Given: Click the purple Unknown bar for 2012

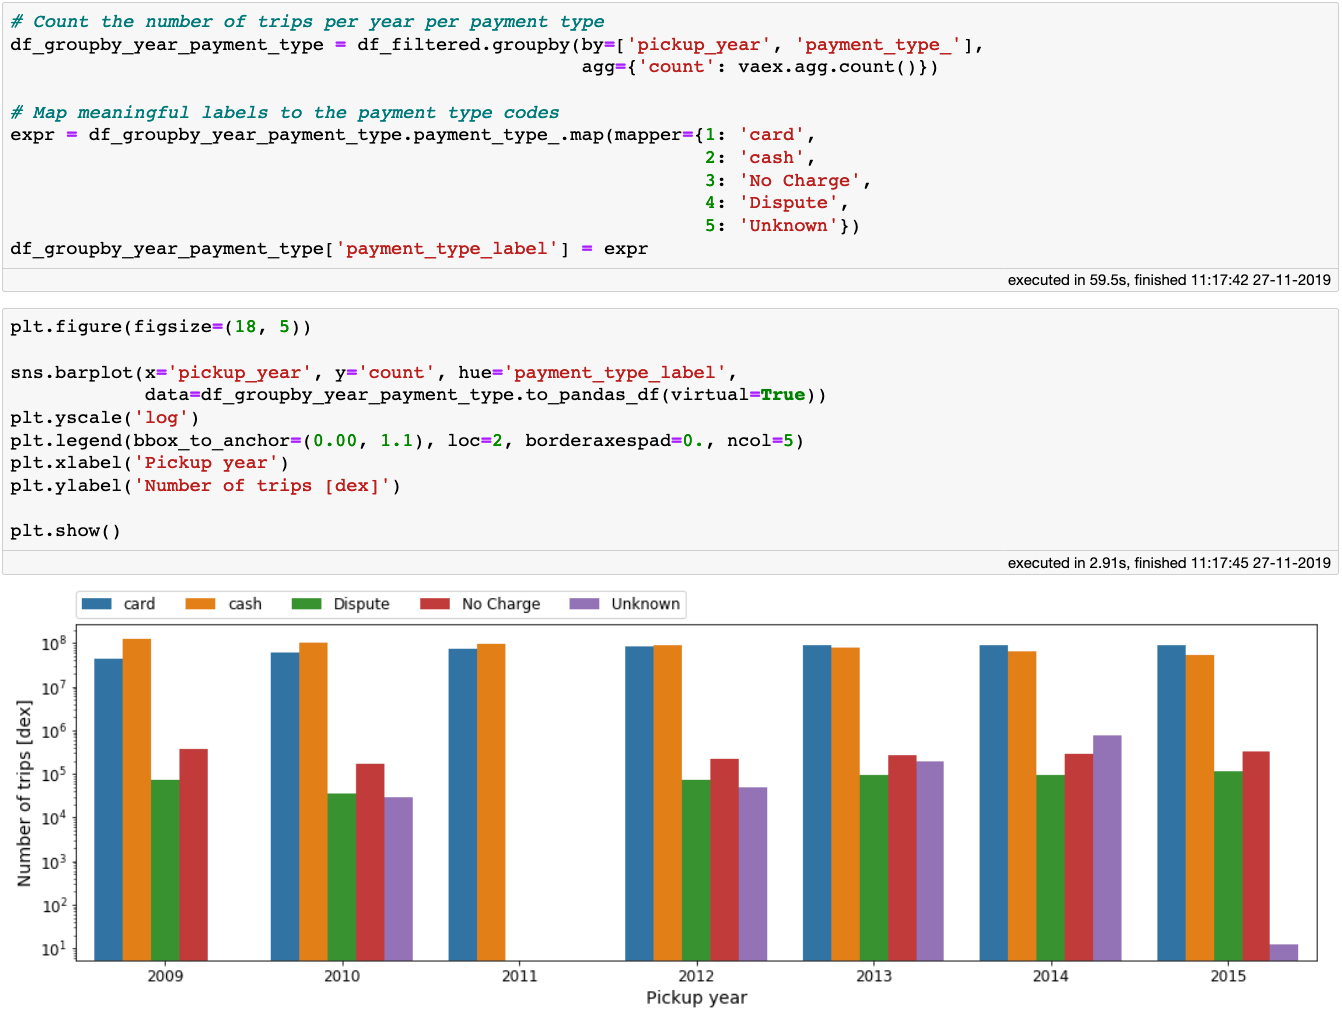Looking at the screenshot, I should point(753,874).
